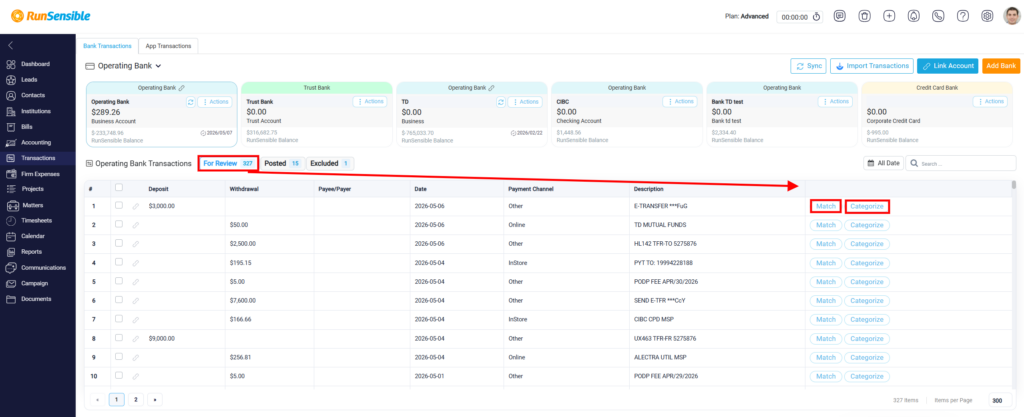
Task: Open Actions menu on CIBC card
Action: pyautogui.click(x=680, y=102)
